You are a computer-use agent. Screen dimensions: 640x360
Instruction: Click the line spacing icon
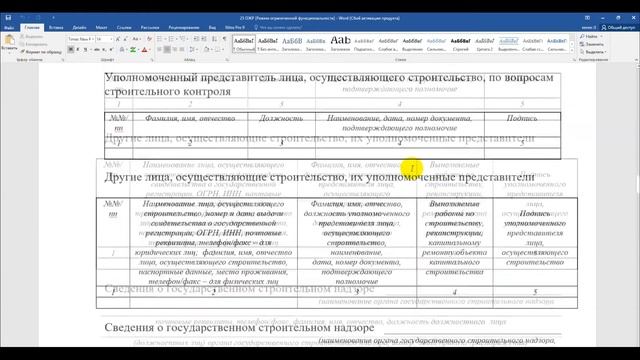(x=191, y=49)
